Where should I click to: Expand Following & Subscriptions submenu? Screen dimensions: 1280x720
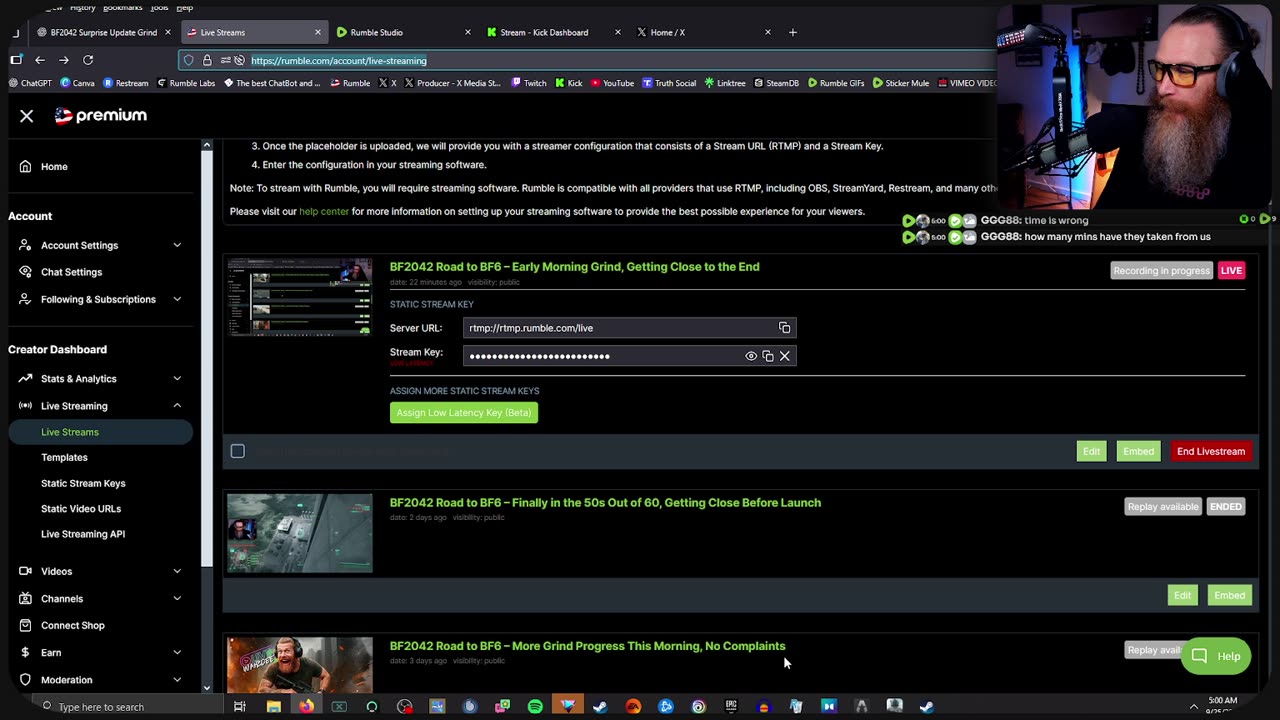177,299
